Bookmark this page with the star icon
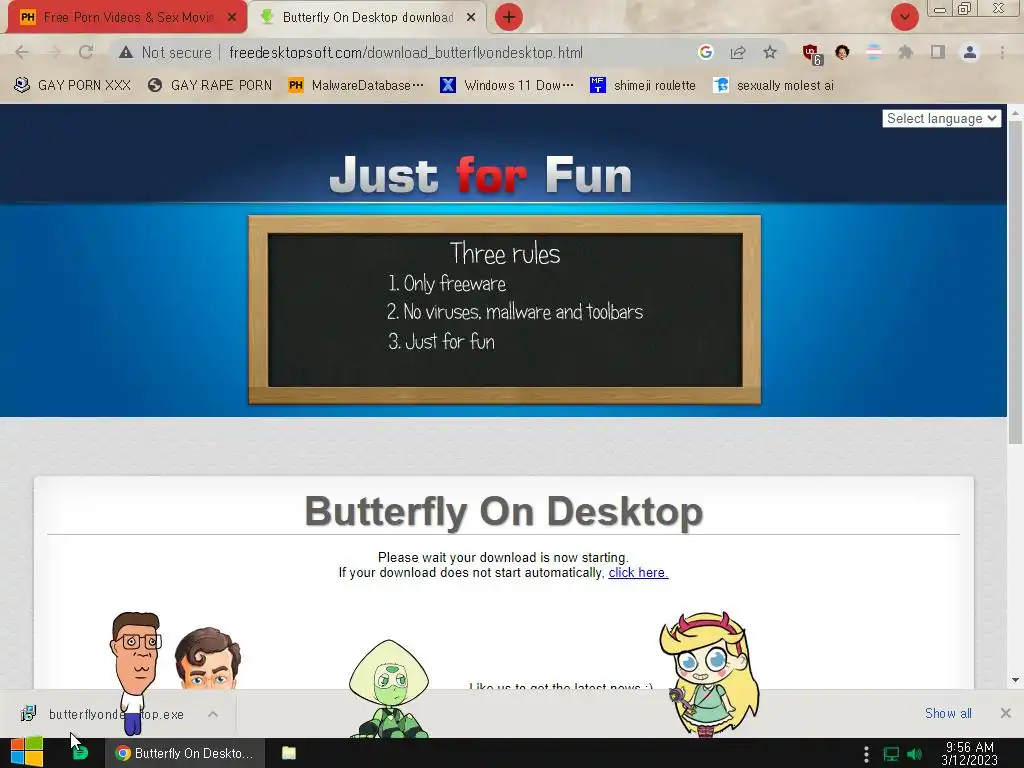The image size is (1024, 768). (x=770, y=52)
